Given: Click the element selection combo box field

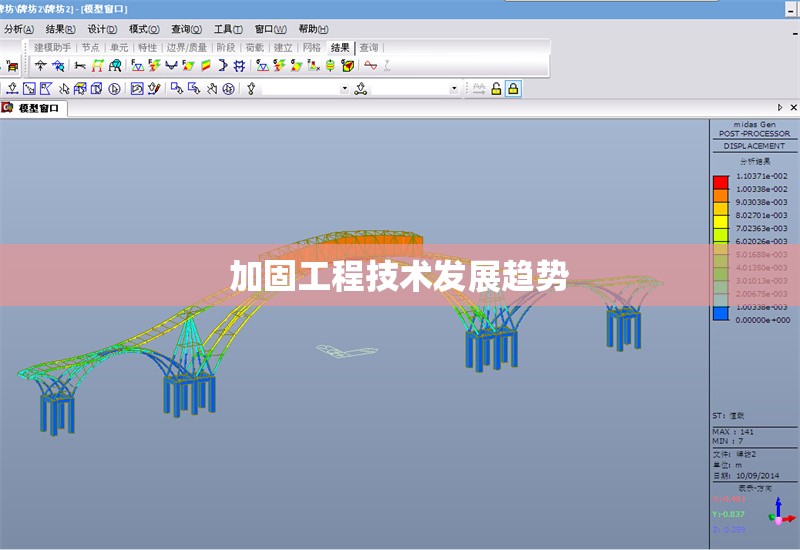Looking at the screenshot, I should [415, 89].
